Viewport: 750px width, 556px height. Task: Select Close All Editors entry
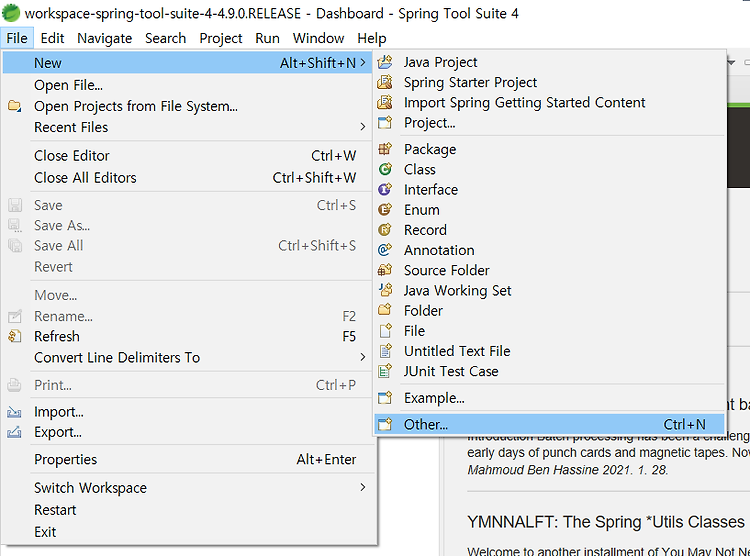(189, 178)
